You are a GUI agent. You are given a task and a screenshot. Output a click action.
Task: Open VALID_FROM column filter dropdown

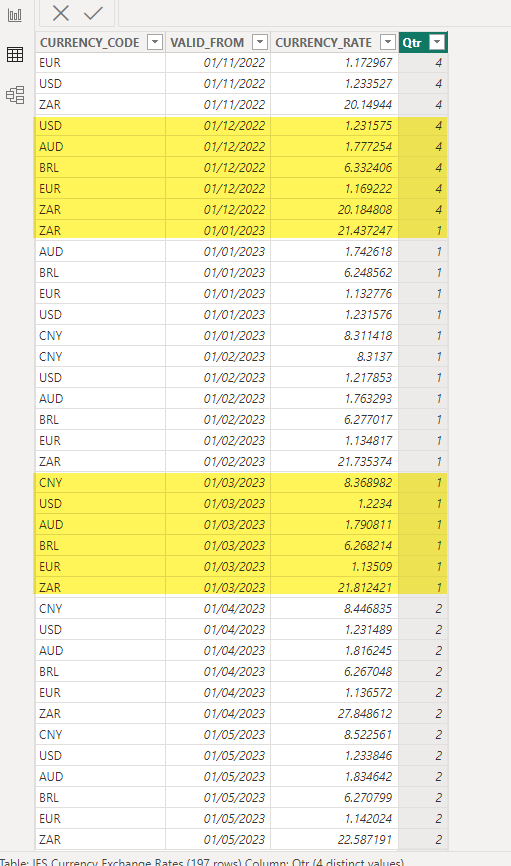coord(260,42)
